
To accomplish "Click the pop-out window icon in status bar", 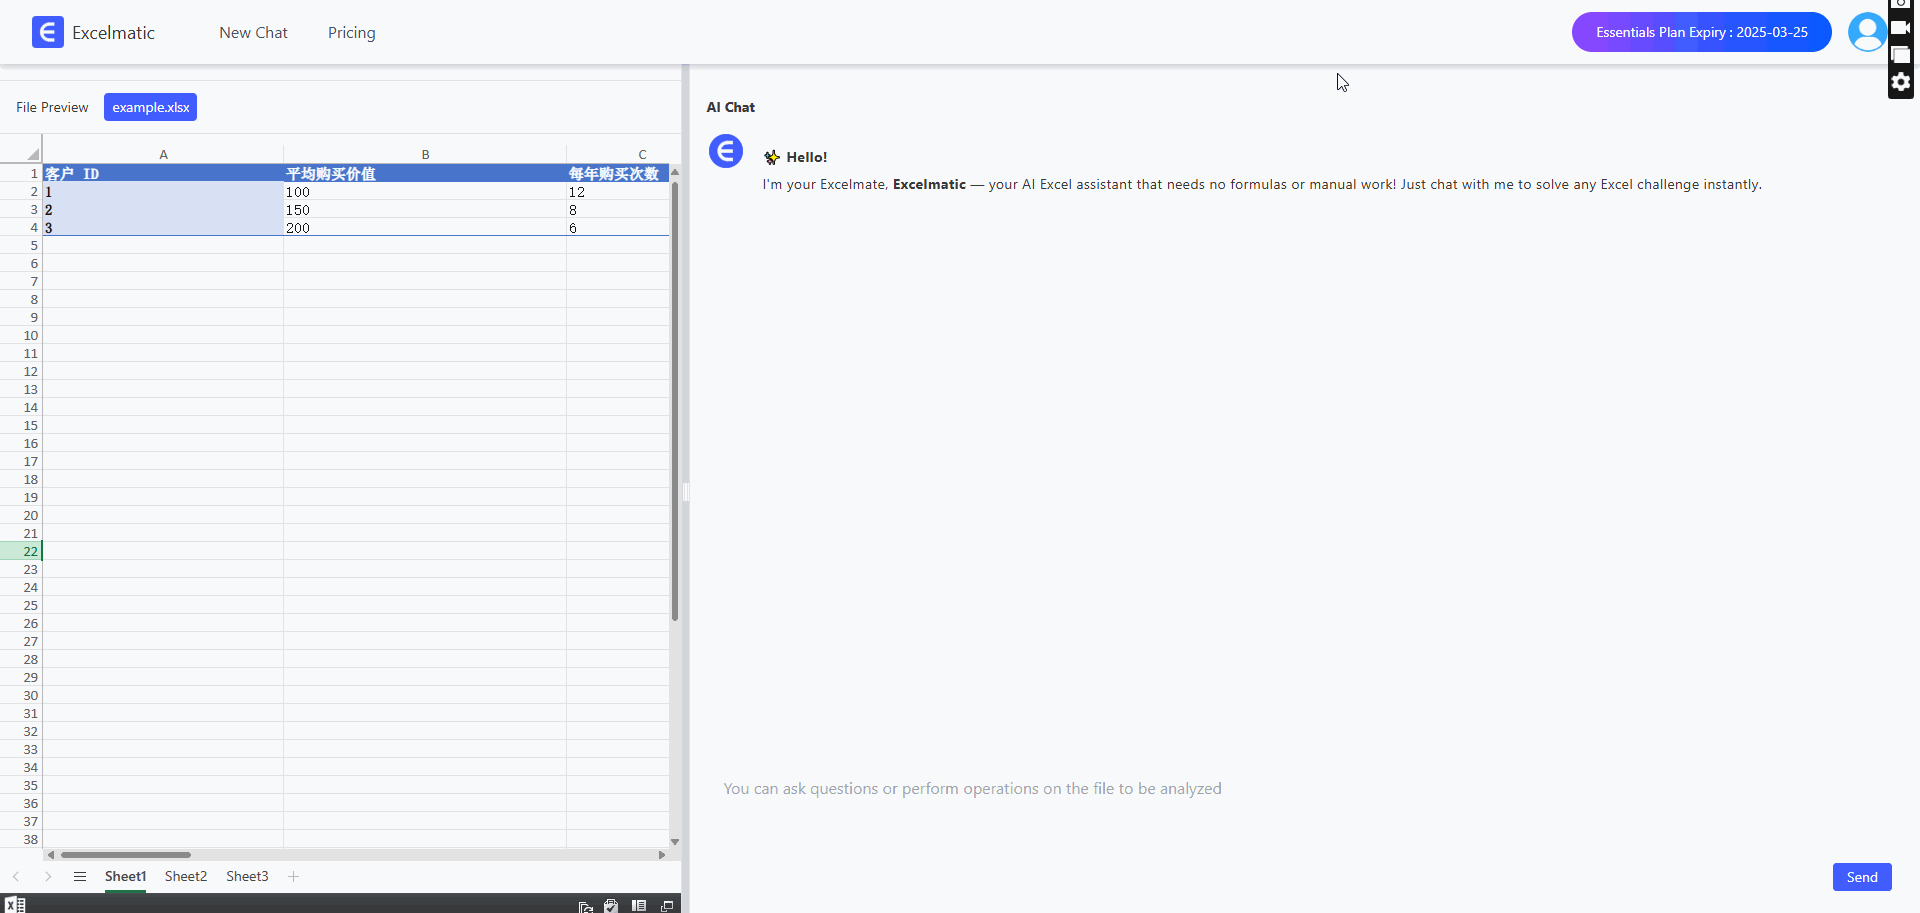I will click(667, 906).
